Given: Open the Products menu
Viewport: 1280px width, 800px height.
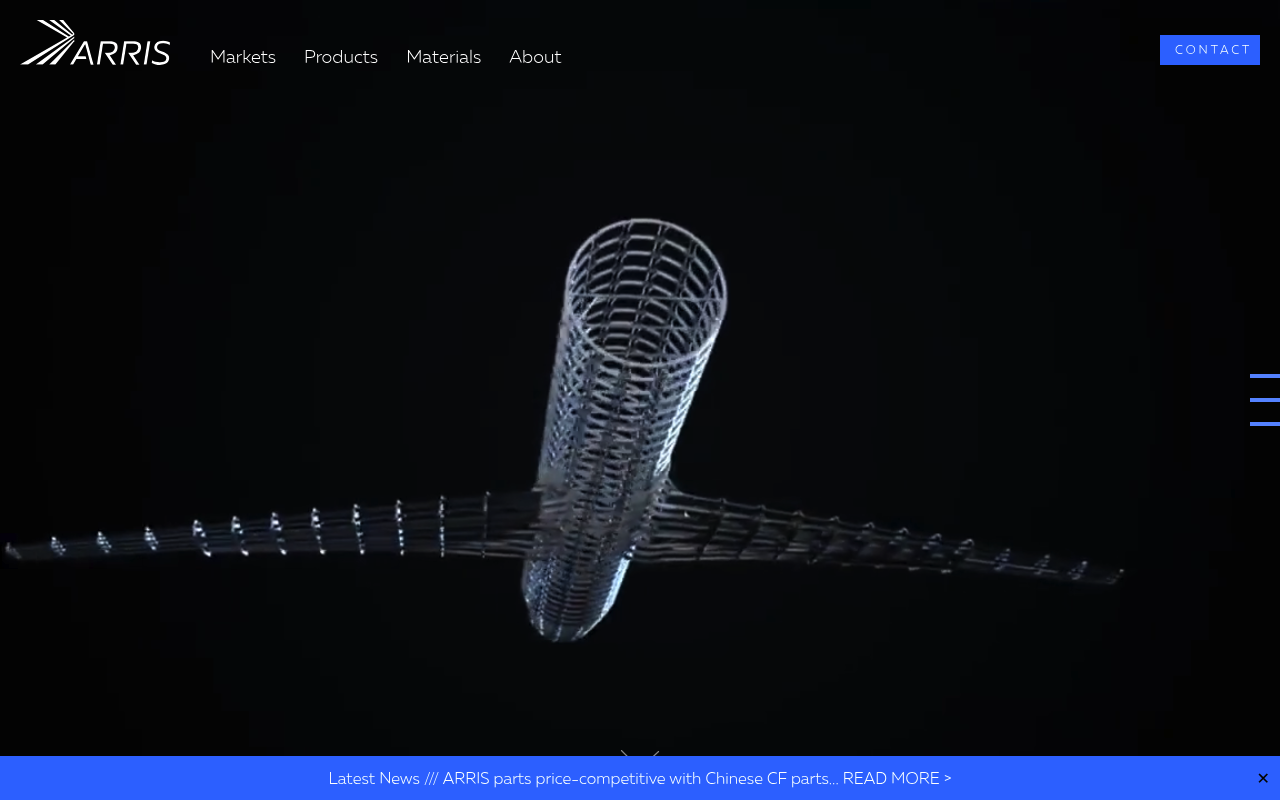Looking at the screenshot, I should coord(341,57).
